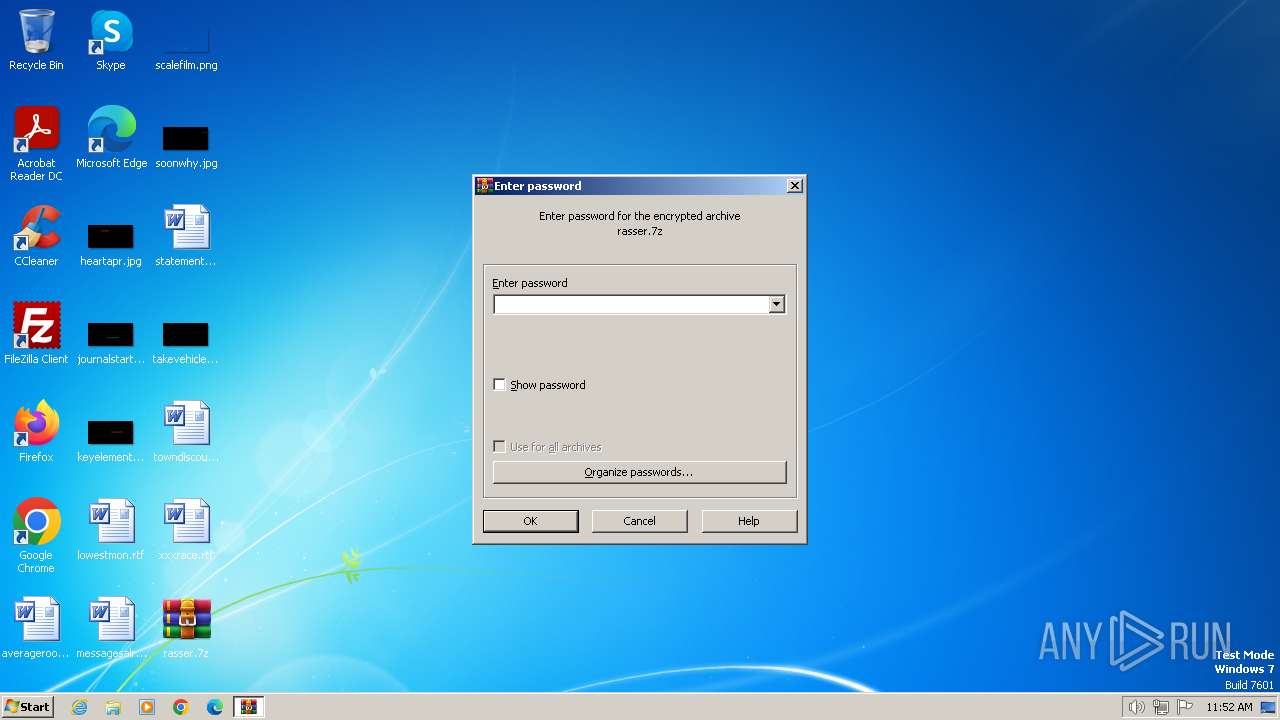Screen dimensions: 1280x720
Task: Select the messagesal Word document icon
Action: 111,628
